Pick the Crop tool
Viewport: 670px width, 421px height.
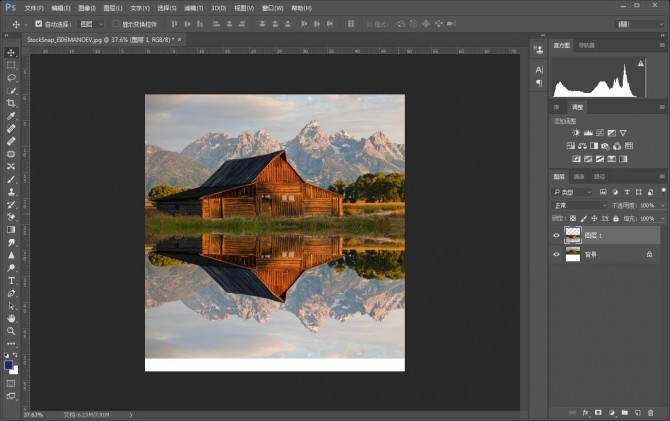click(11, 103)
